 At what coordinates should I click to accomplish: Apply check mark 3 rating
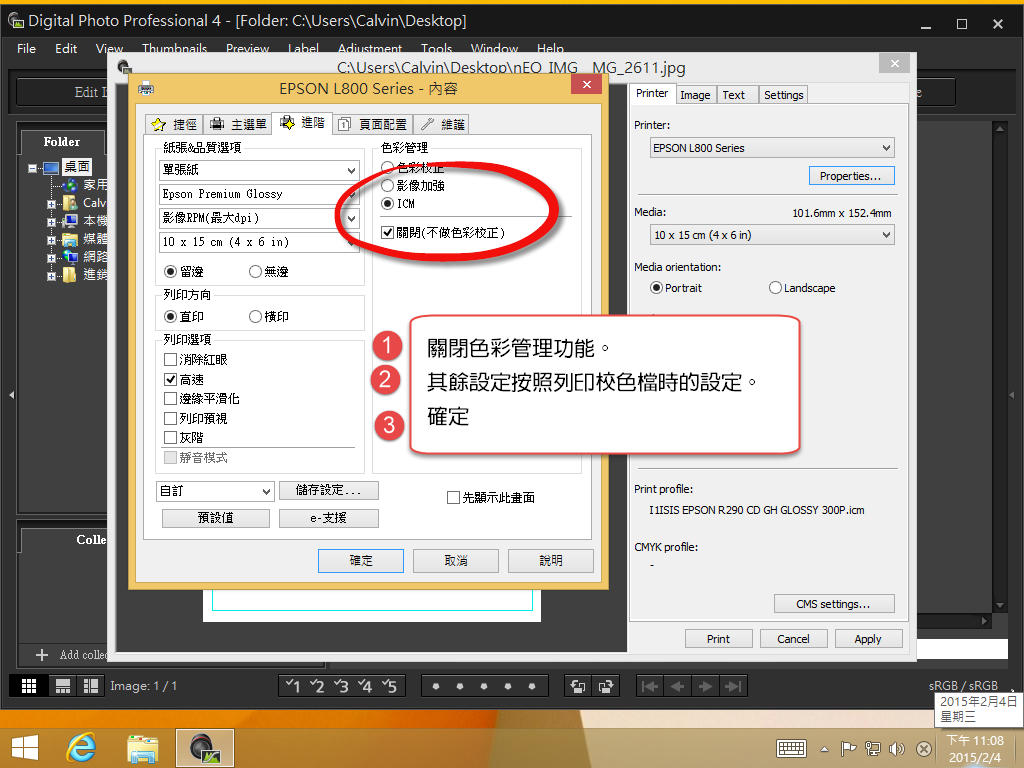coord(342,686)
